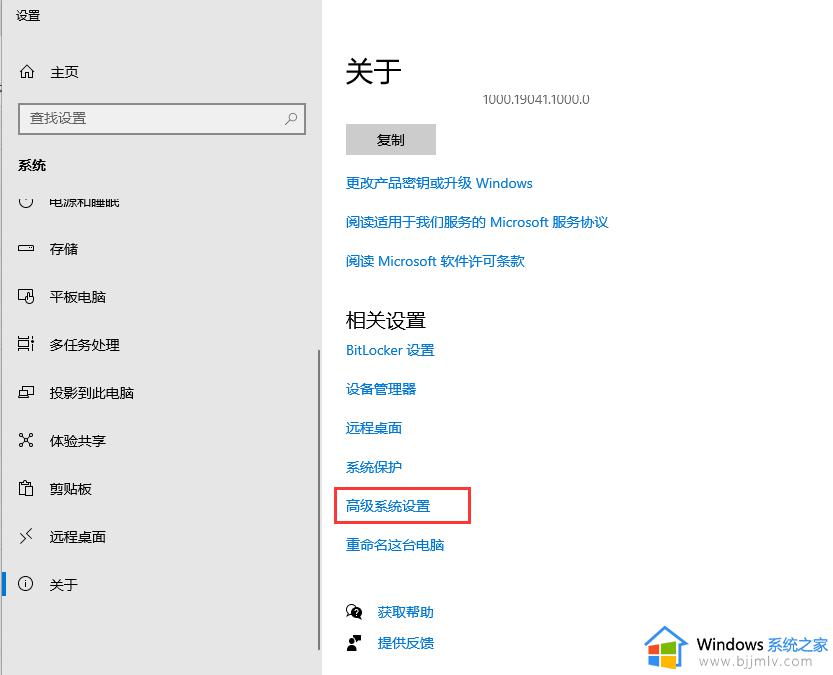Select 关于 in the left sidebar
Image resolution: width=833 pixels, height=675 pixels.
point(64,585)
